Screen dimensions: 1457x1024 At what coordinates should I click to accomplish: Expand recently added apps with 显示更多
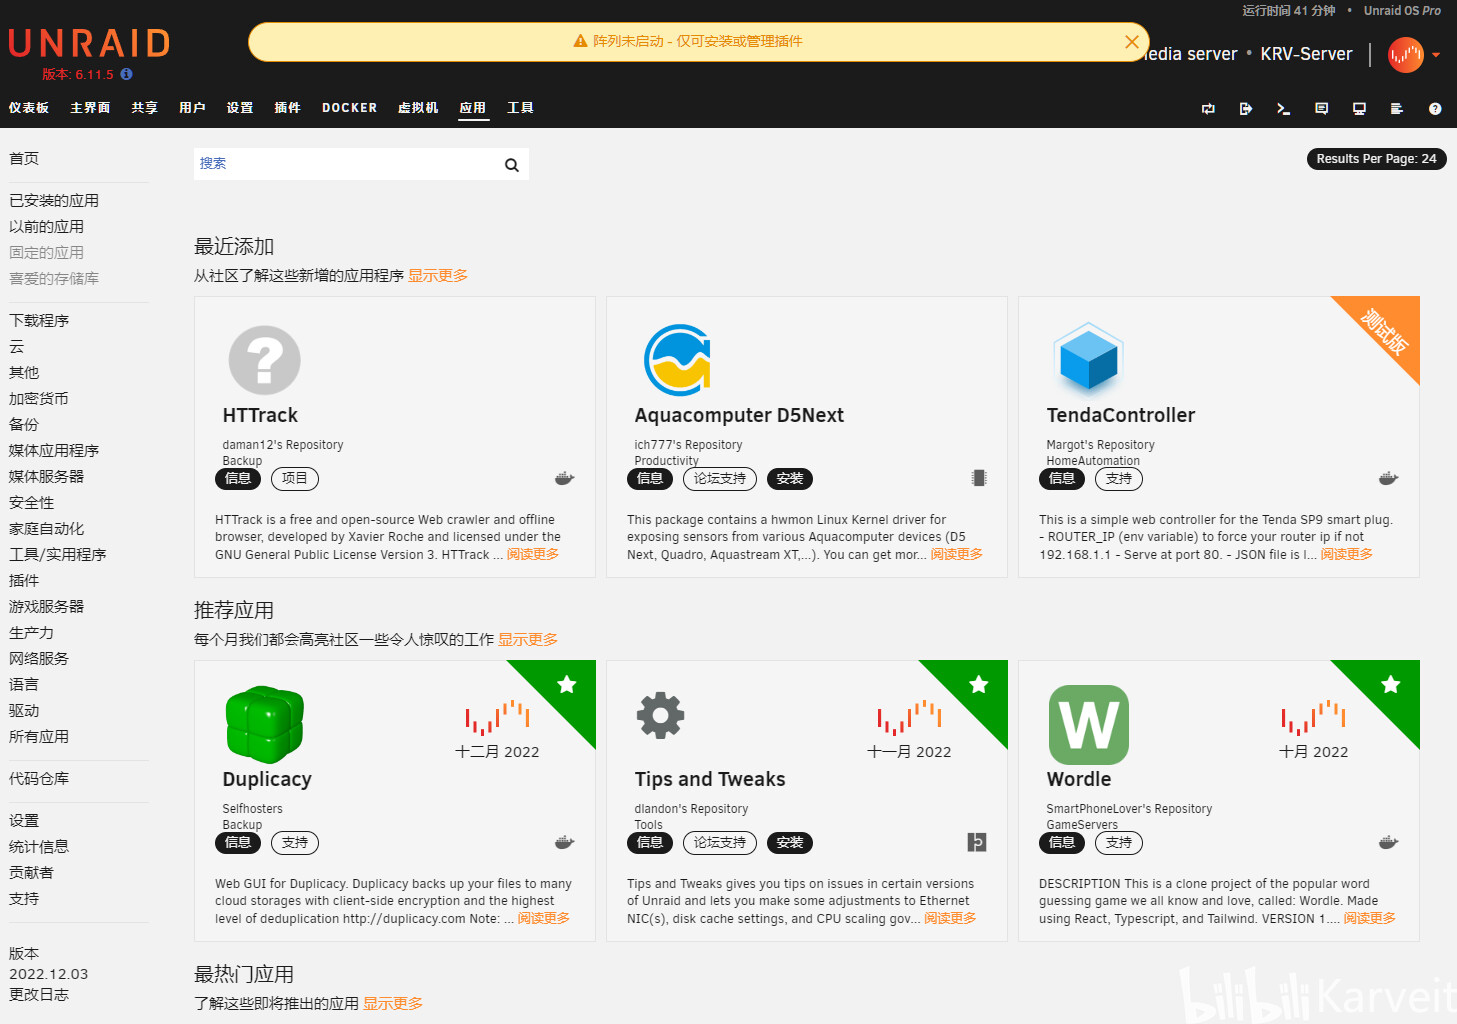[438, 276]
